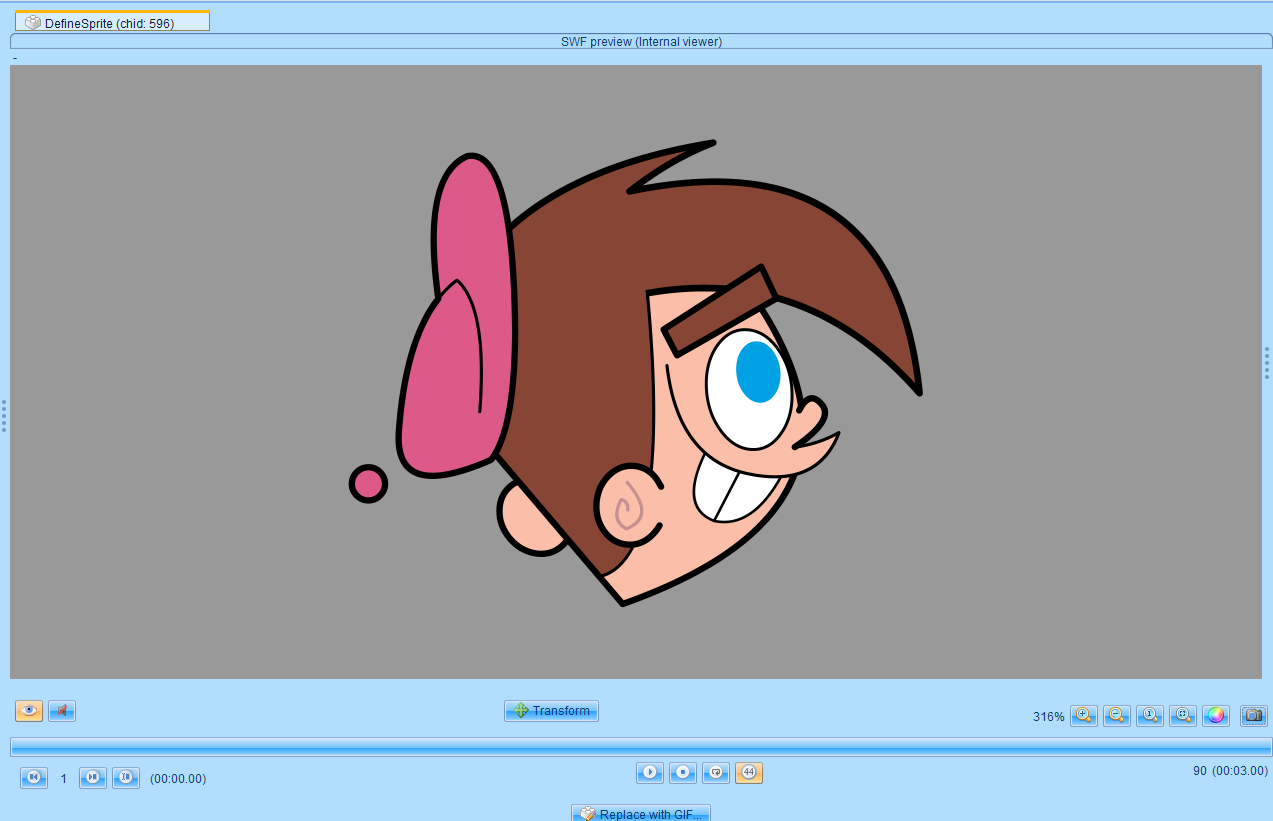Image resolution: width=1273 pixels, height=821 pixels.
Task: Click the right panel splitter handle dots
Action: pos(1266,363)
